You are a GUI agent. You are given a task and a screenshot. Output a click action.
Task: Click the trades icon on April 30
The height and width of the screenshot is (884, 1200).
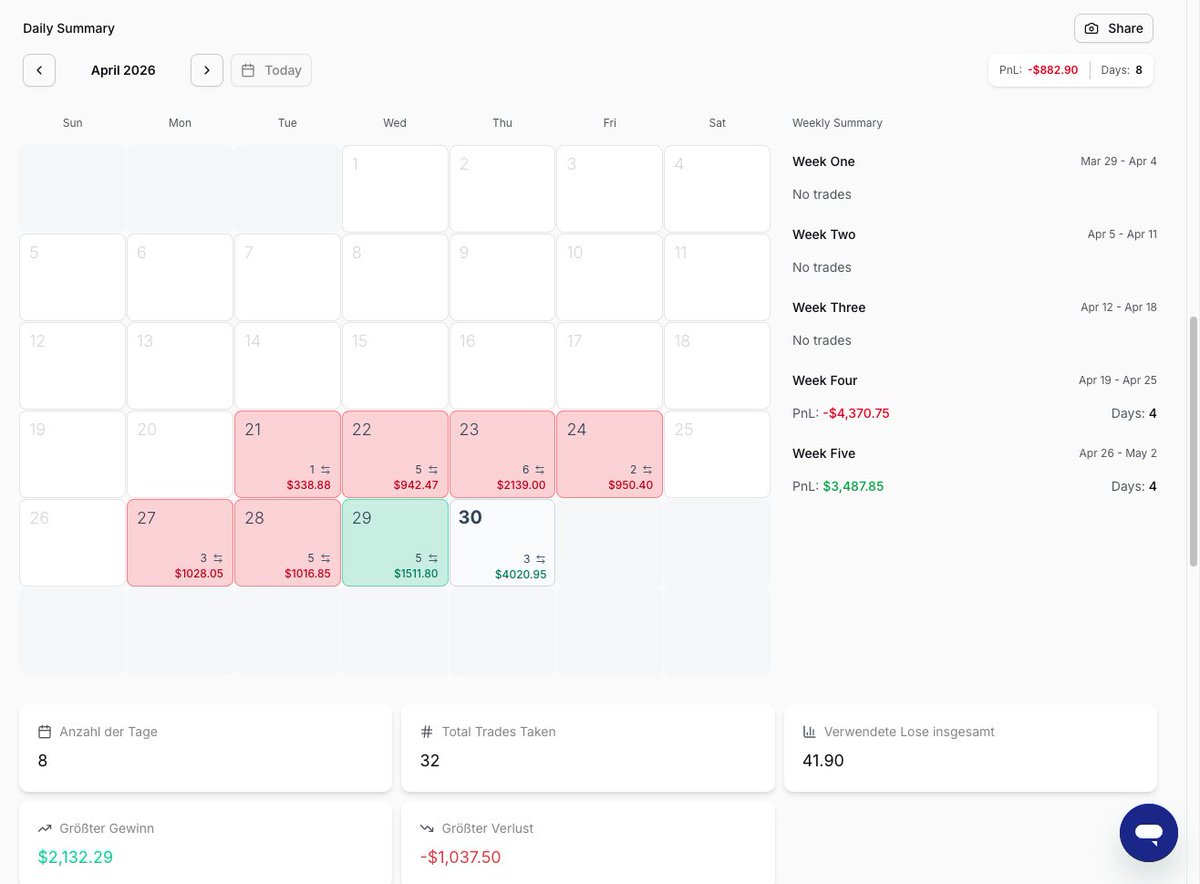[x=540, y=559]
